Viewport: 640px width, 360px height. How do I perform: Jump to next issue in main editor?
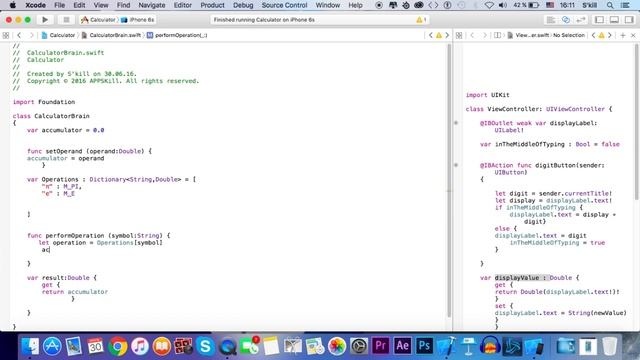pyautogui.click(x=447, y=36)
